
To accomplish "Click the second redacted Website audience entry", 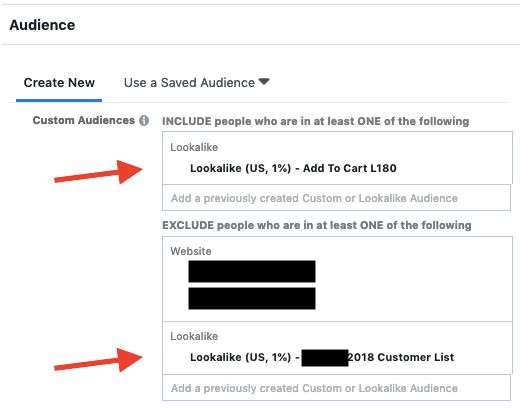I will pos(252,298).
